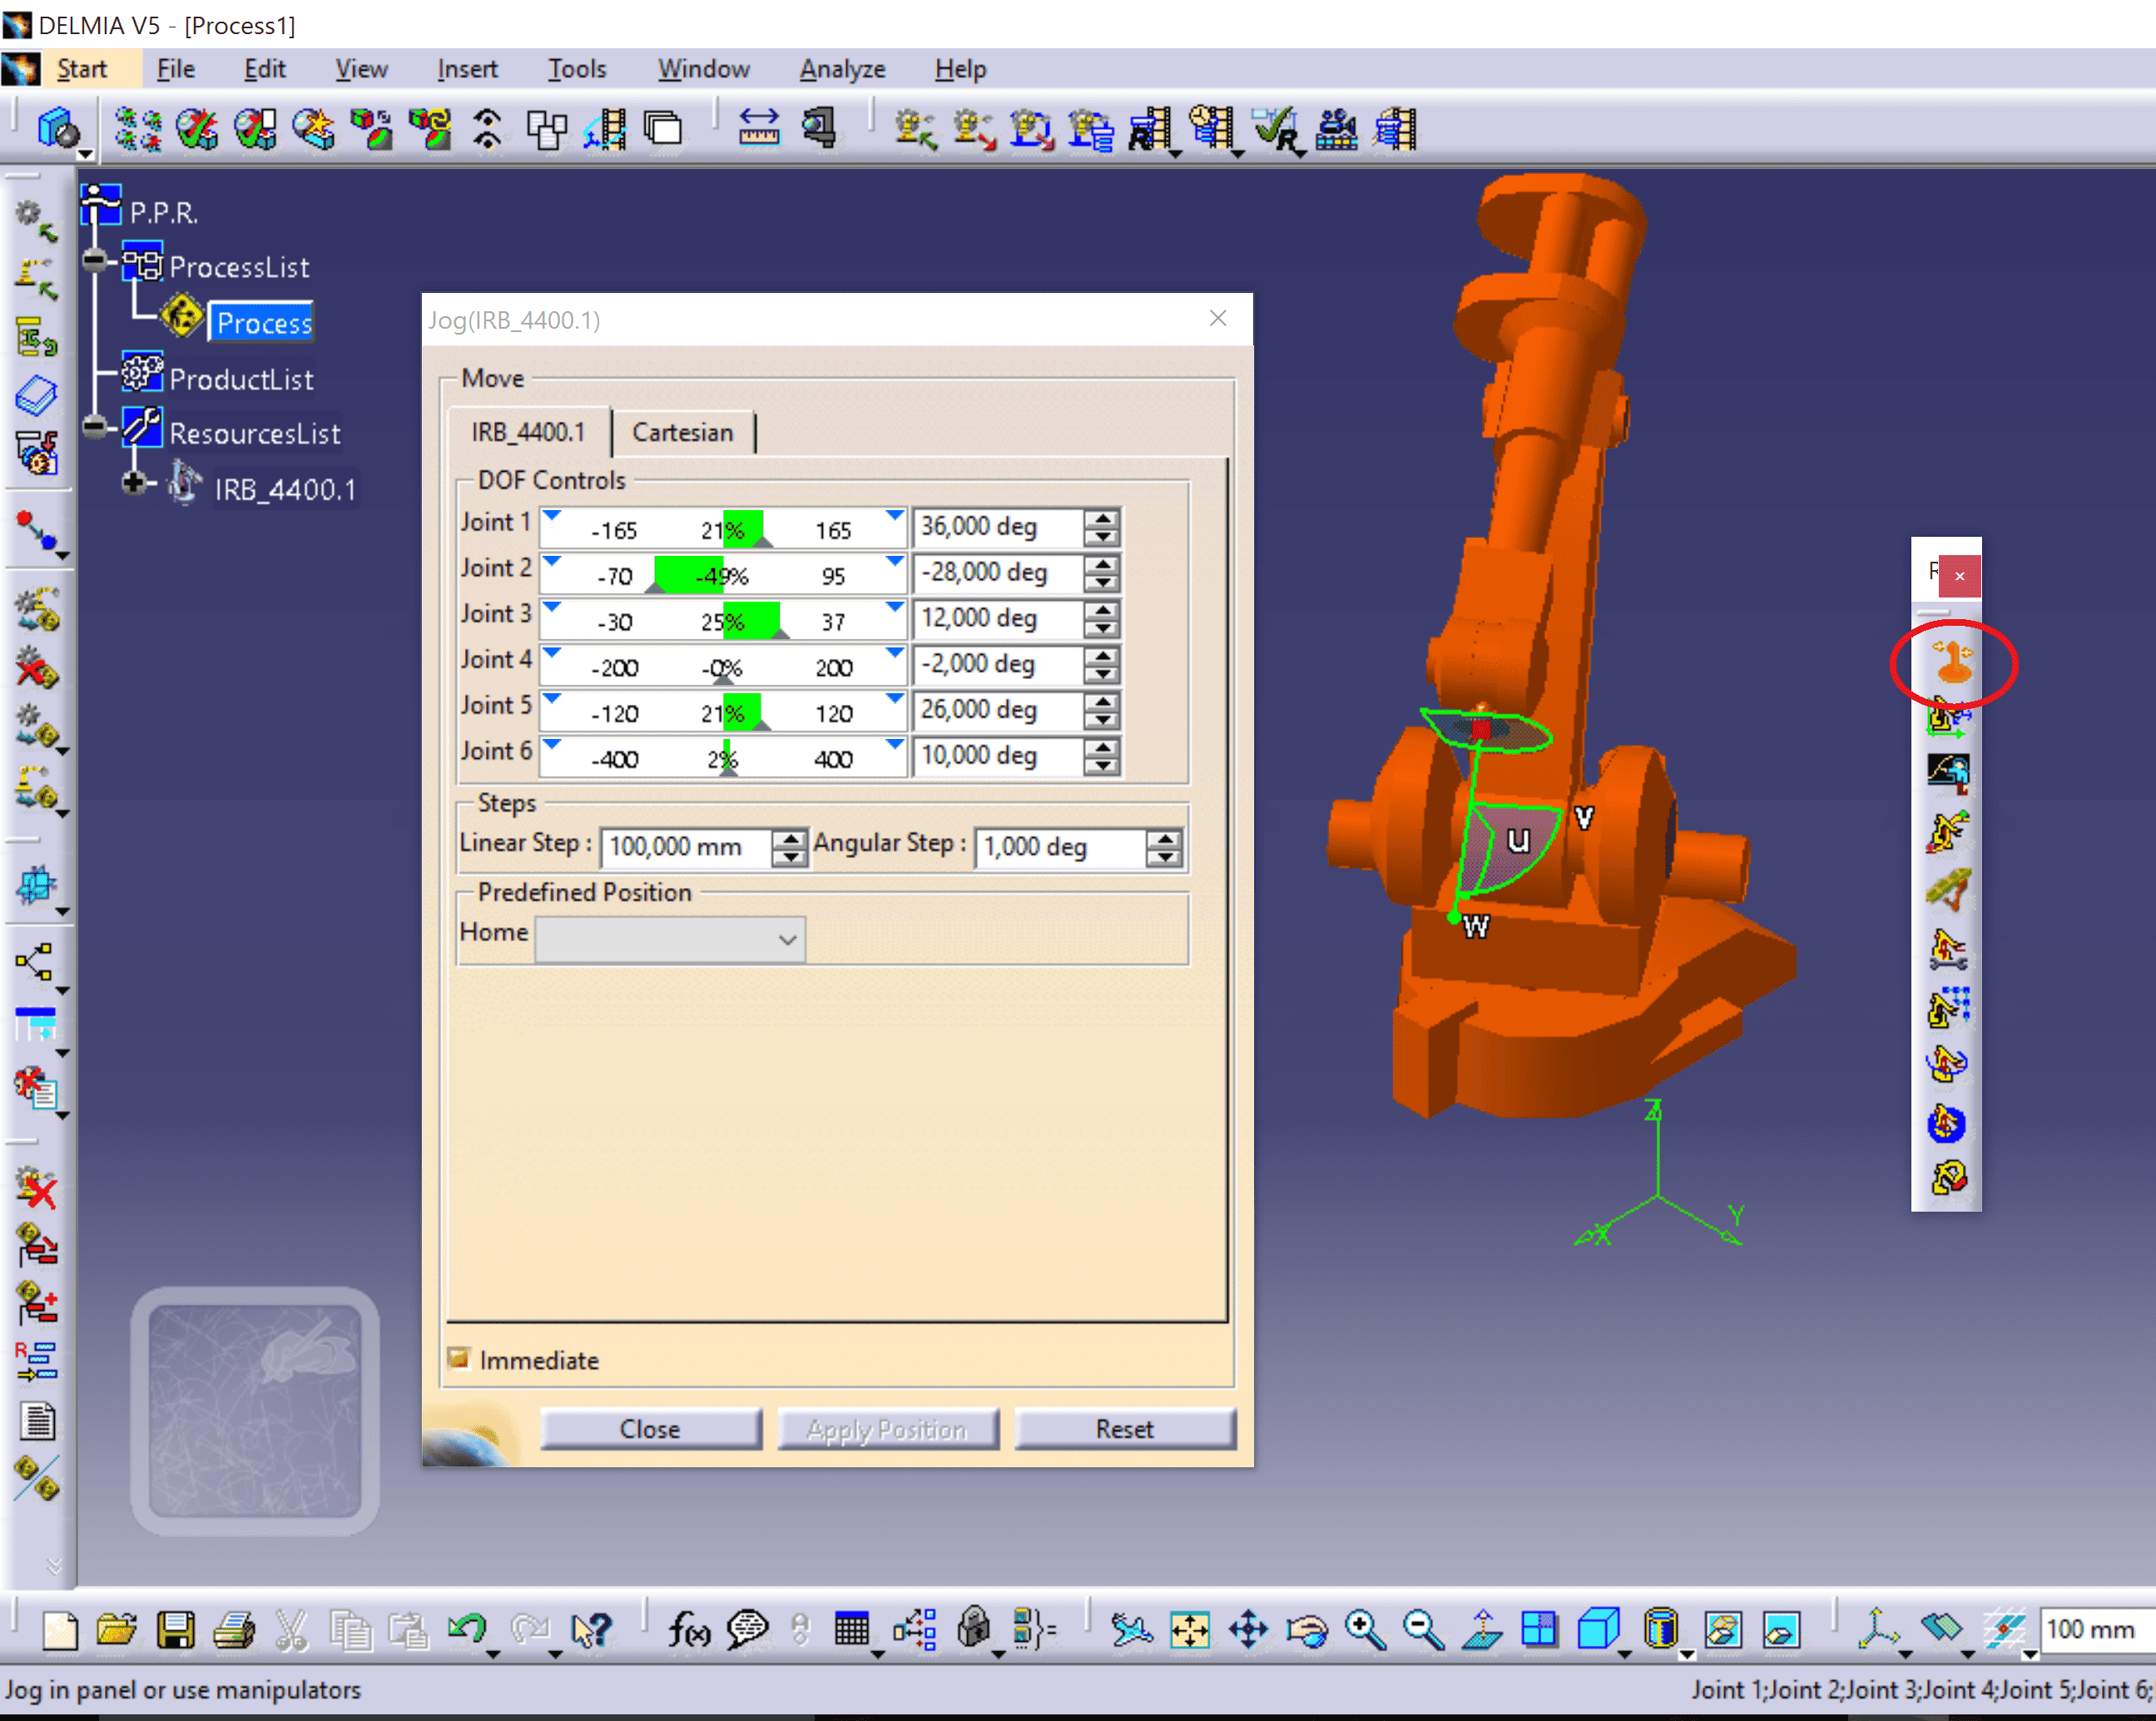Click the Normal View icon
Image resolution: width=2156 pixels, height=1721 pixels.
tap(1482, 1630)
